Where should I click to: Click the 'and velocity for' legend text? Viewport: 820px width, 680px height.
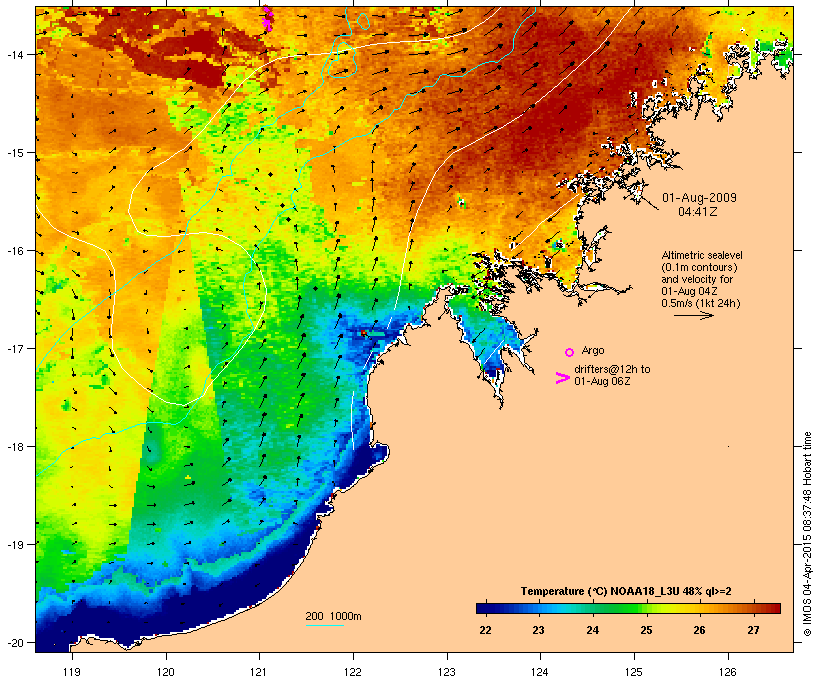tap(697, 279)
